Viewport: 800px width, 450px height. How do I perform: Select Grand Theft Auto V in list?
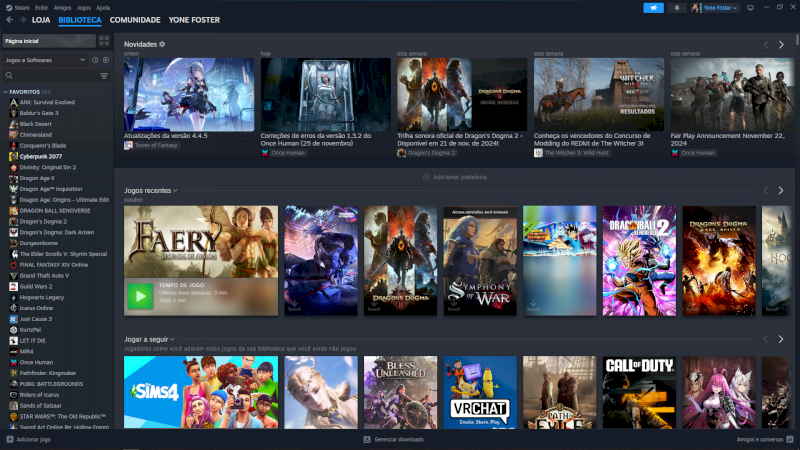[44, 276]
